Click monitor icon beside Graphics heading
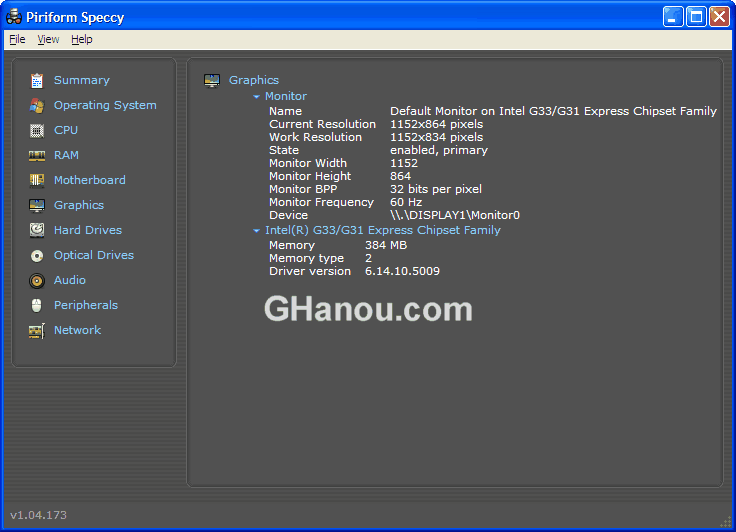Screen dimensions: 736x532 tap(212, 81)
